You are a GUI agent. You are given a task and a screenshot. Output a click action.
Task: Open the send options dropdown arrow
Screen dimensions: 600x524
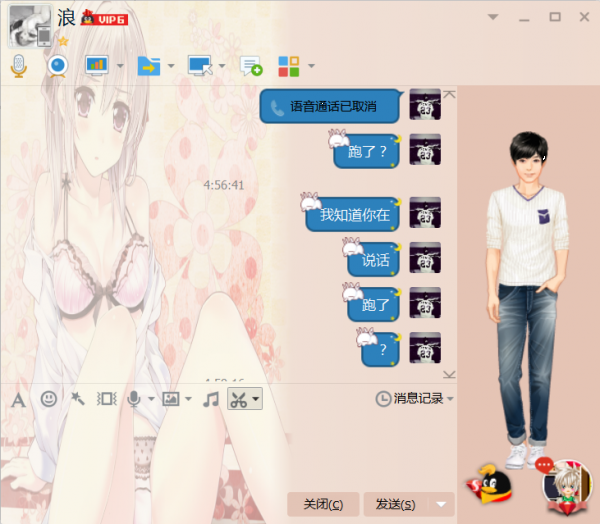coord(442,504)
